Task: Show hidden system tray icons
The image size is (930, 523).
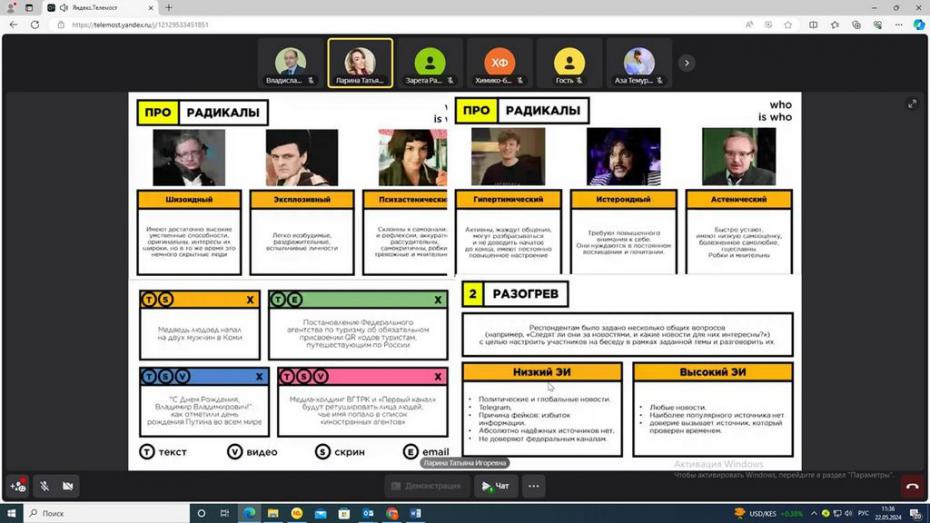Action: (814, 513)
